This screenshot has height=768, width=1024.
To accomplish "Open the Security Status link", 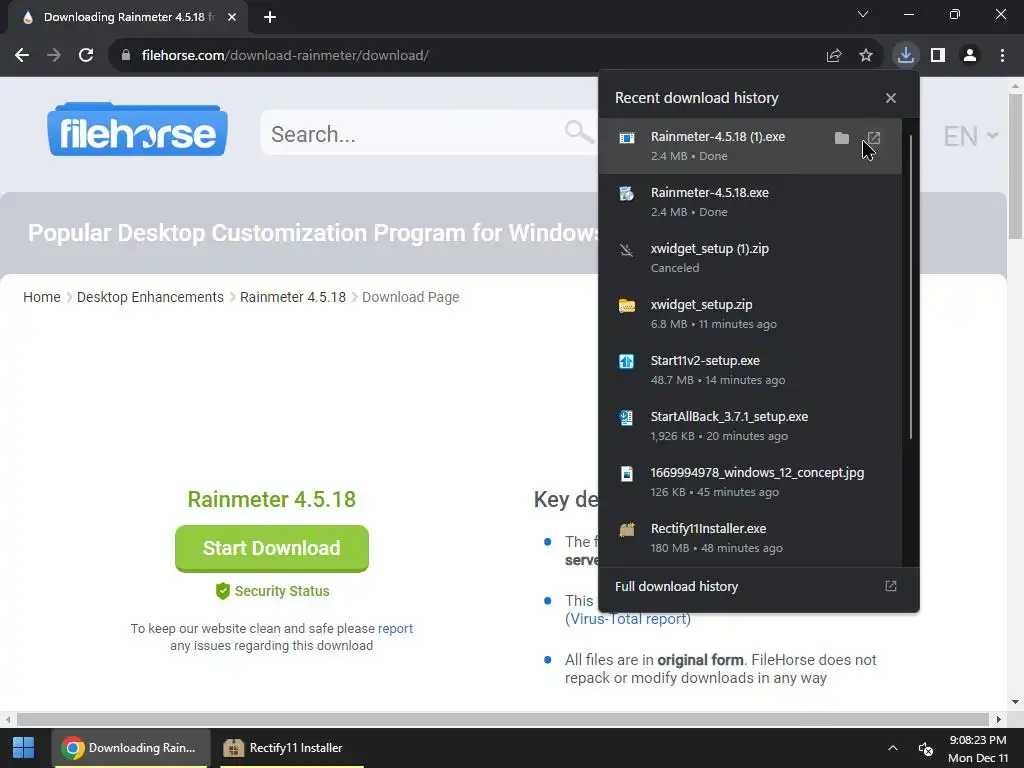I will (272, 591).
